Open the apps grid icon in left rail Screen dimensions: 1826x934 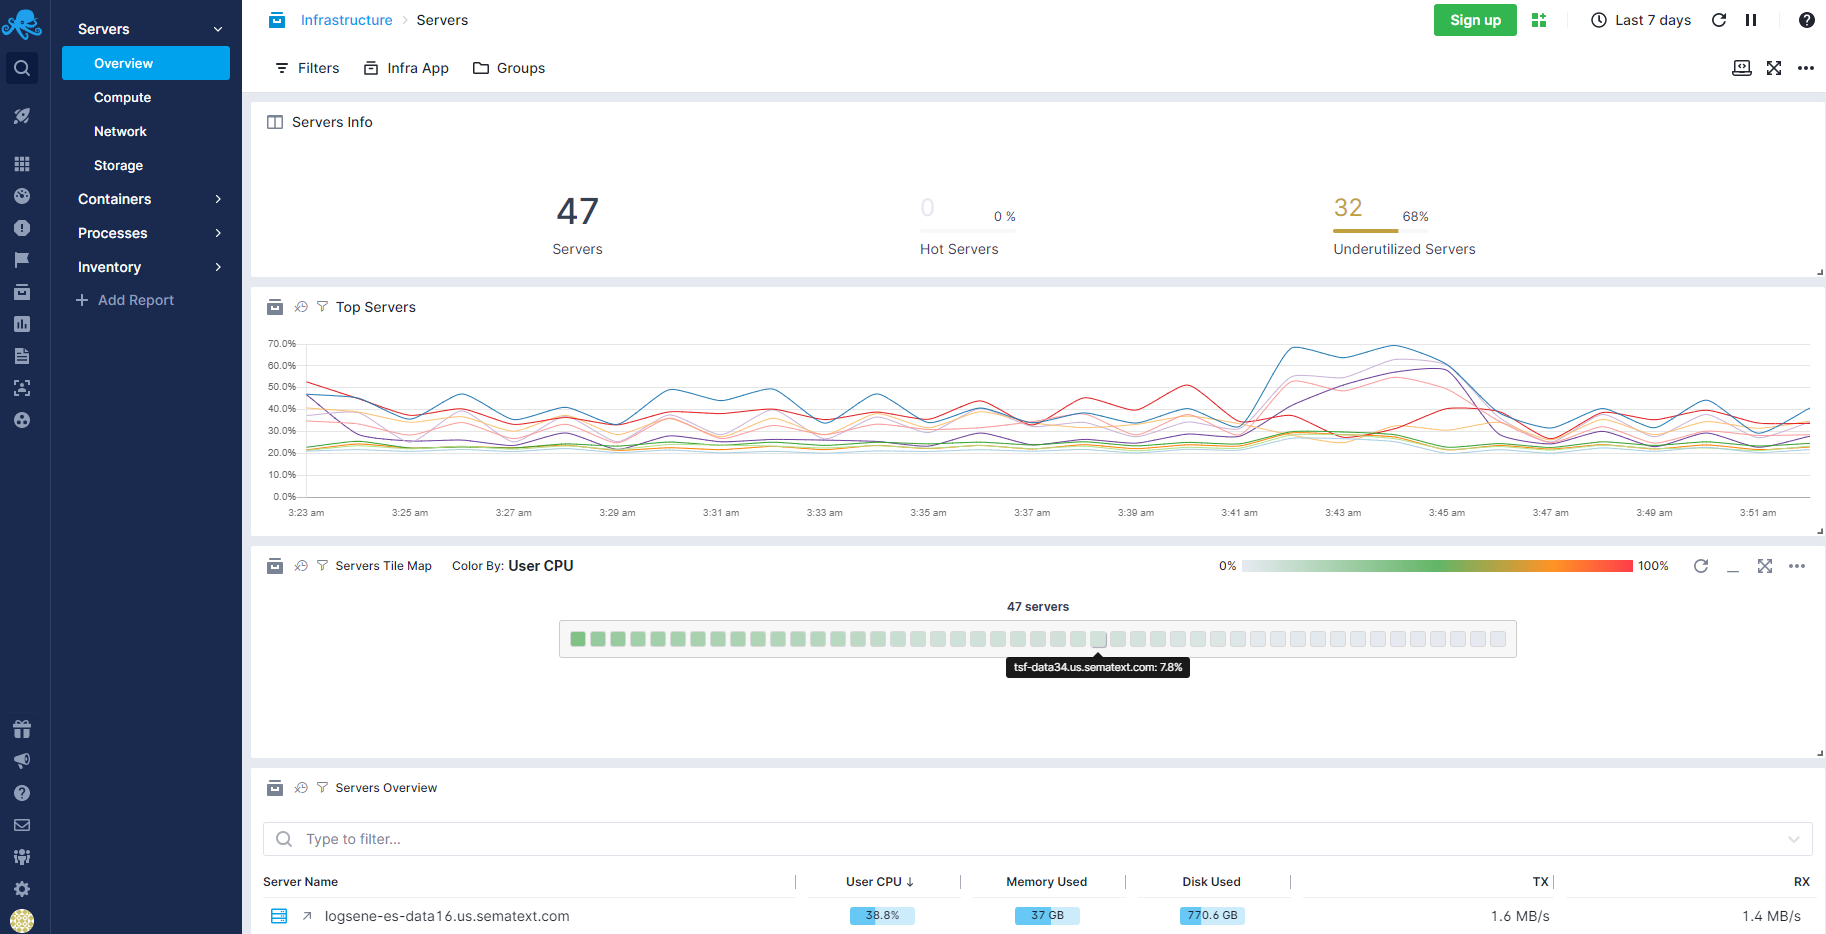coord(22,164)
